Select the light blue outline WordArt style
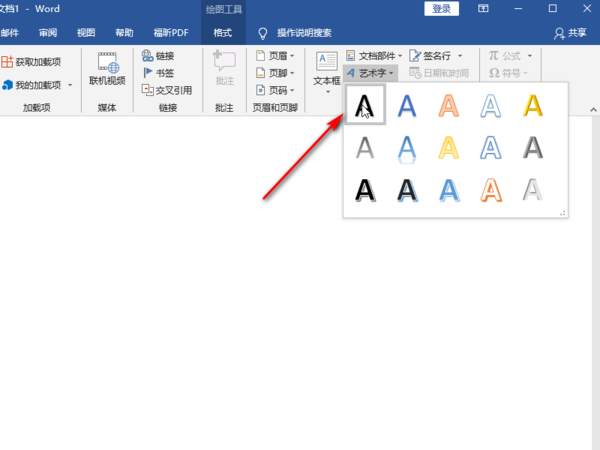600x450 pixels. click(x=491, y=106)
